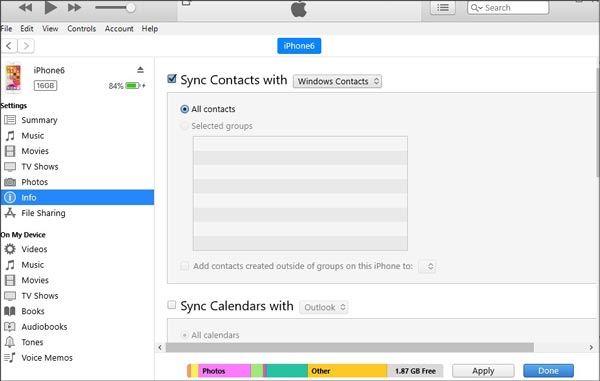Open the Tones bell icon
600x381 pixels.
[10, 342]
